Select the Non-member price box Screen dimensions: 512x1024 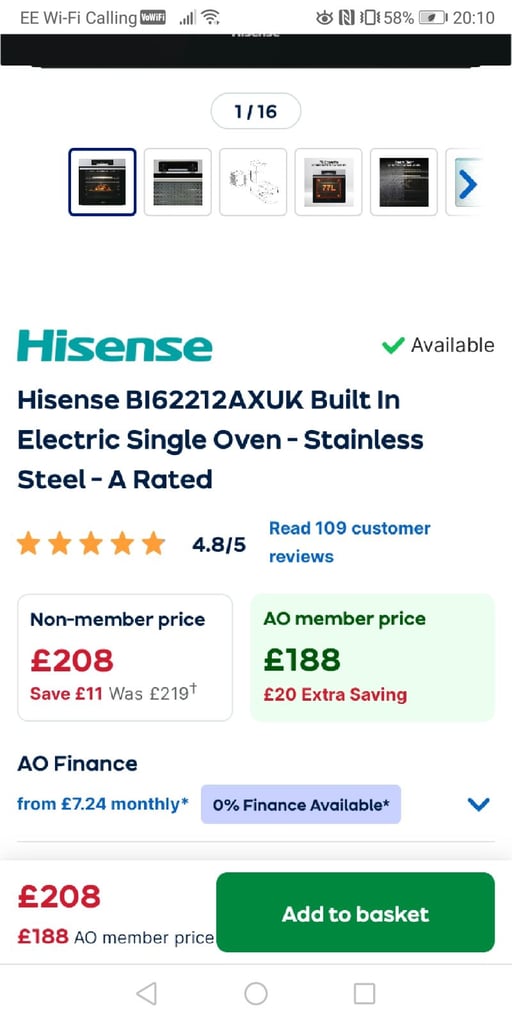[x=125, y=658]
